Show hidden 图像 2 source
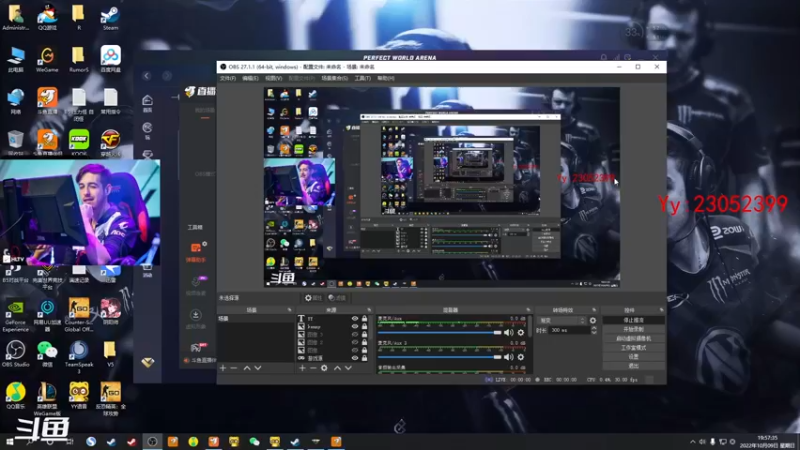Viewport: 800px width, 450px height. [355, 342]
